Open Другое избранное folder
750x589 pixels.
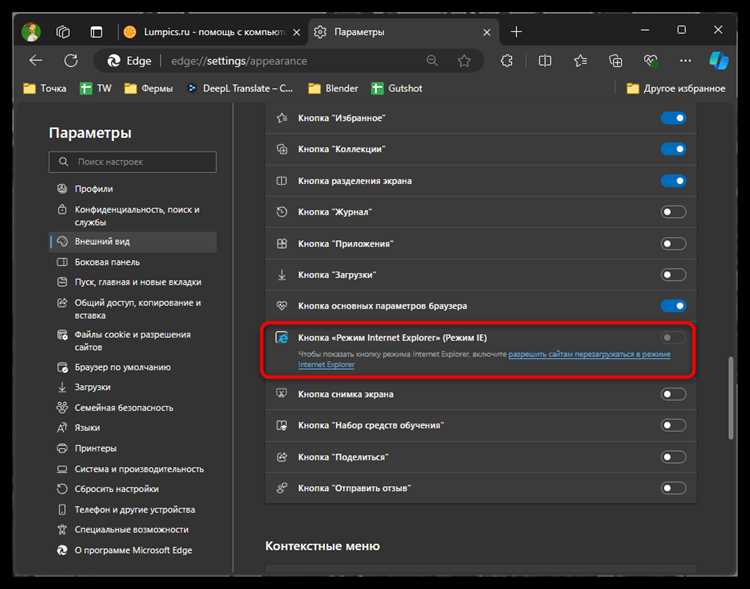point(676,89)
